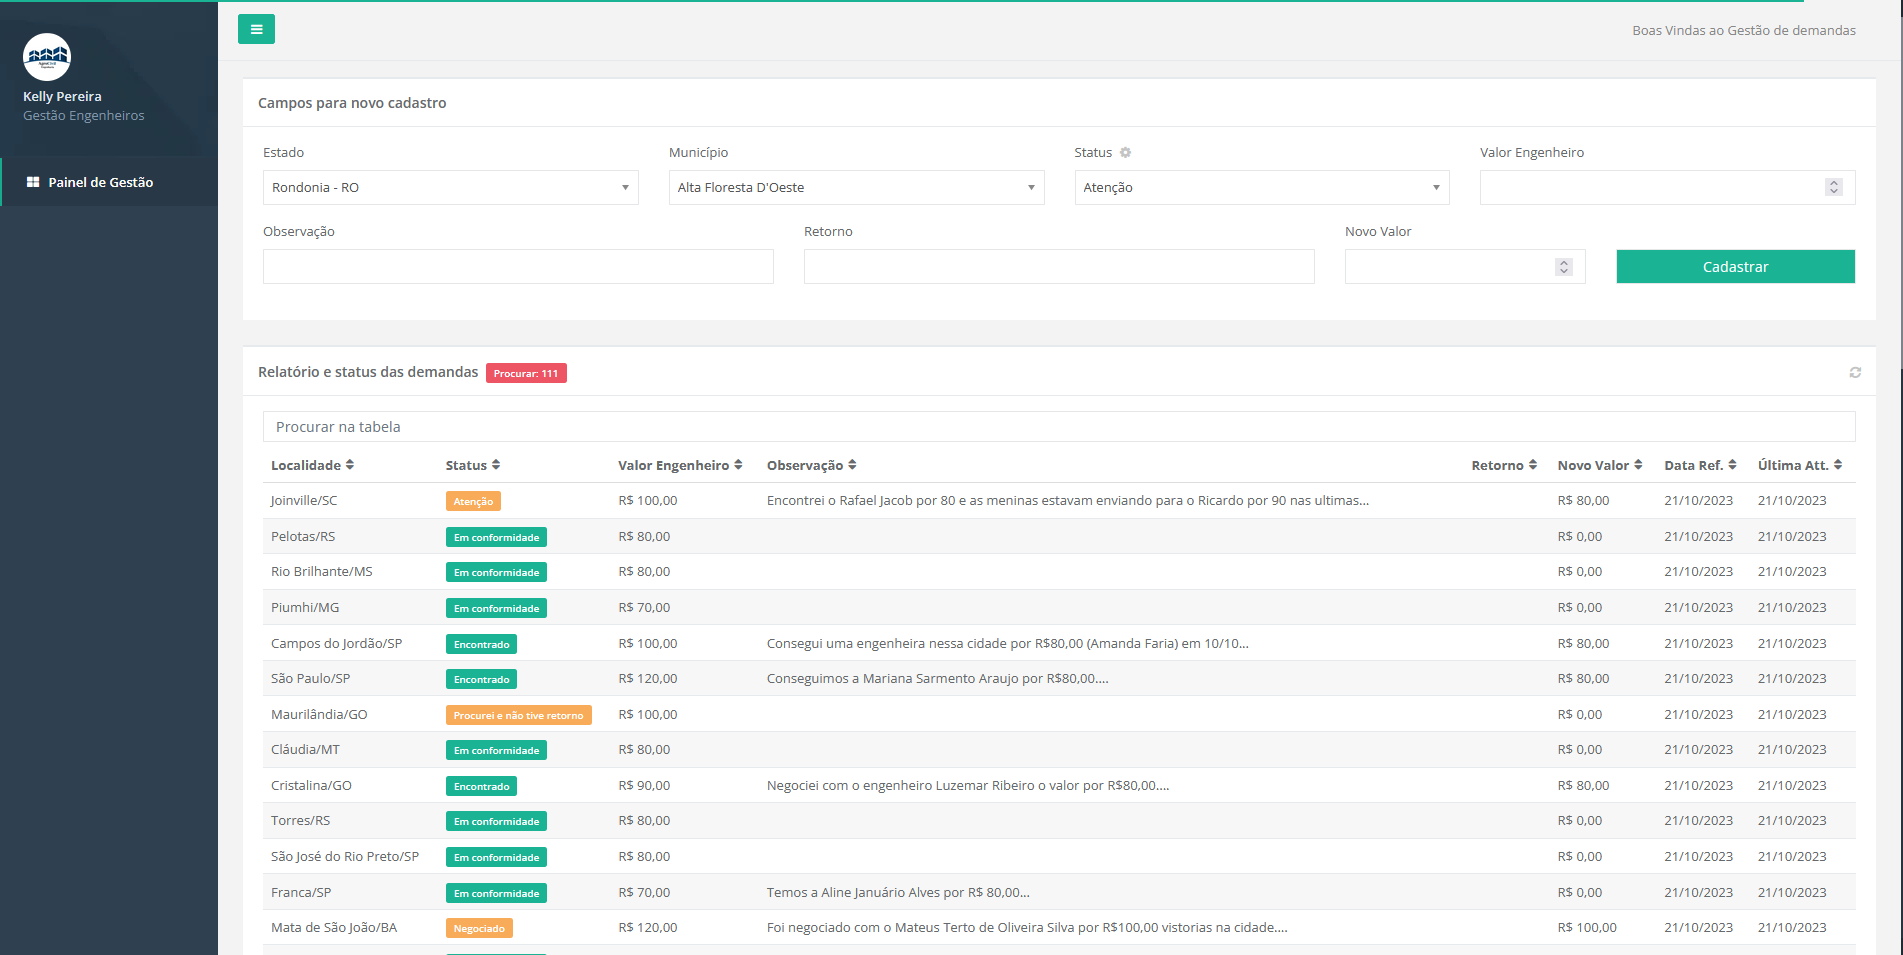Focus the Procurar na tabela search field
Viewport: 1903px width, 955px height.
coord(1058,427)
